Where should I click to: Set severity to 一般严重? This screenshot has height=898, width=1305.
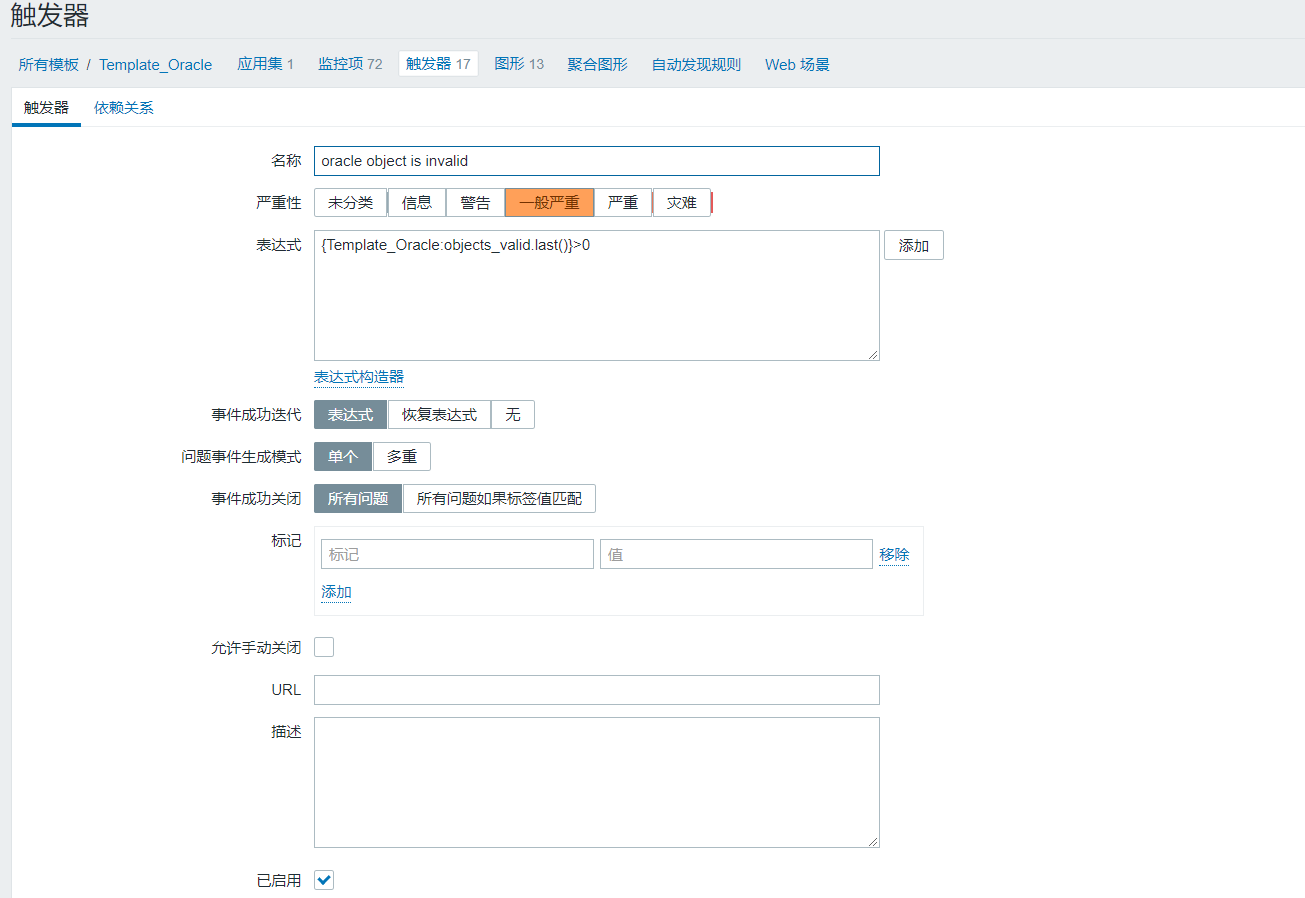[x=549, y=202]
